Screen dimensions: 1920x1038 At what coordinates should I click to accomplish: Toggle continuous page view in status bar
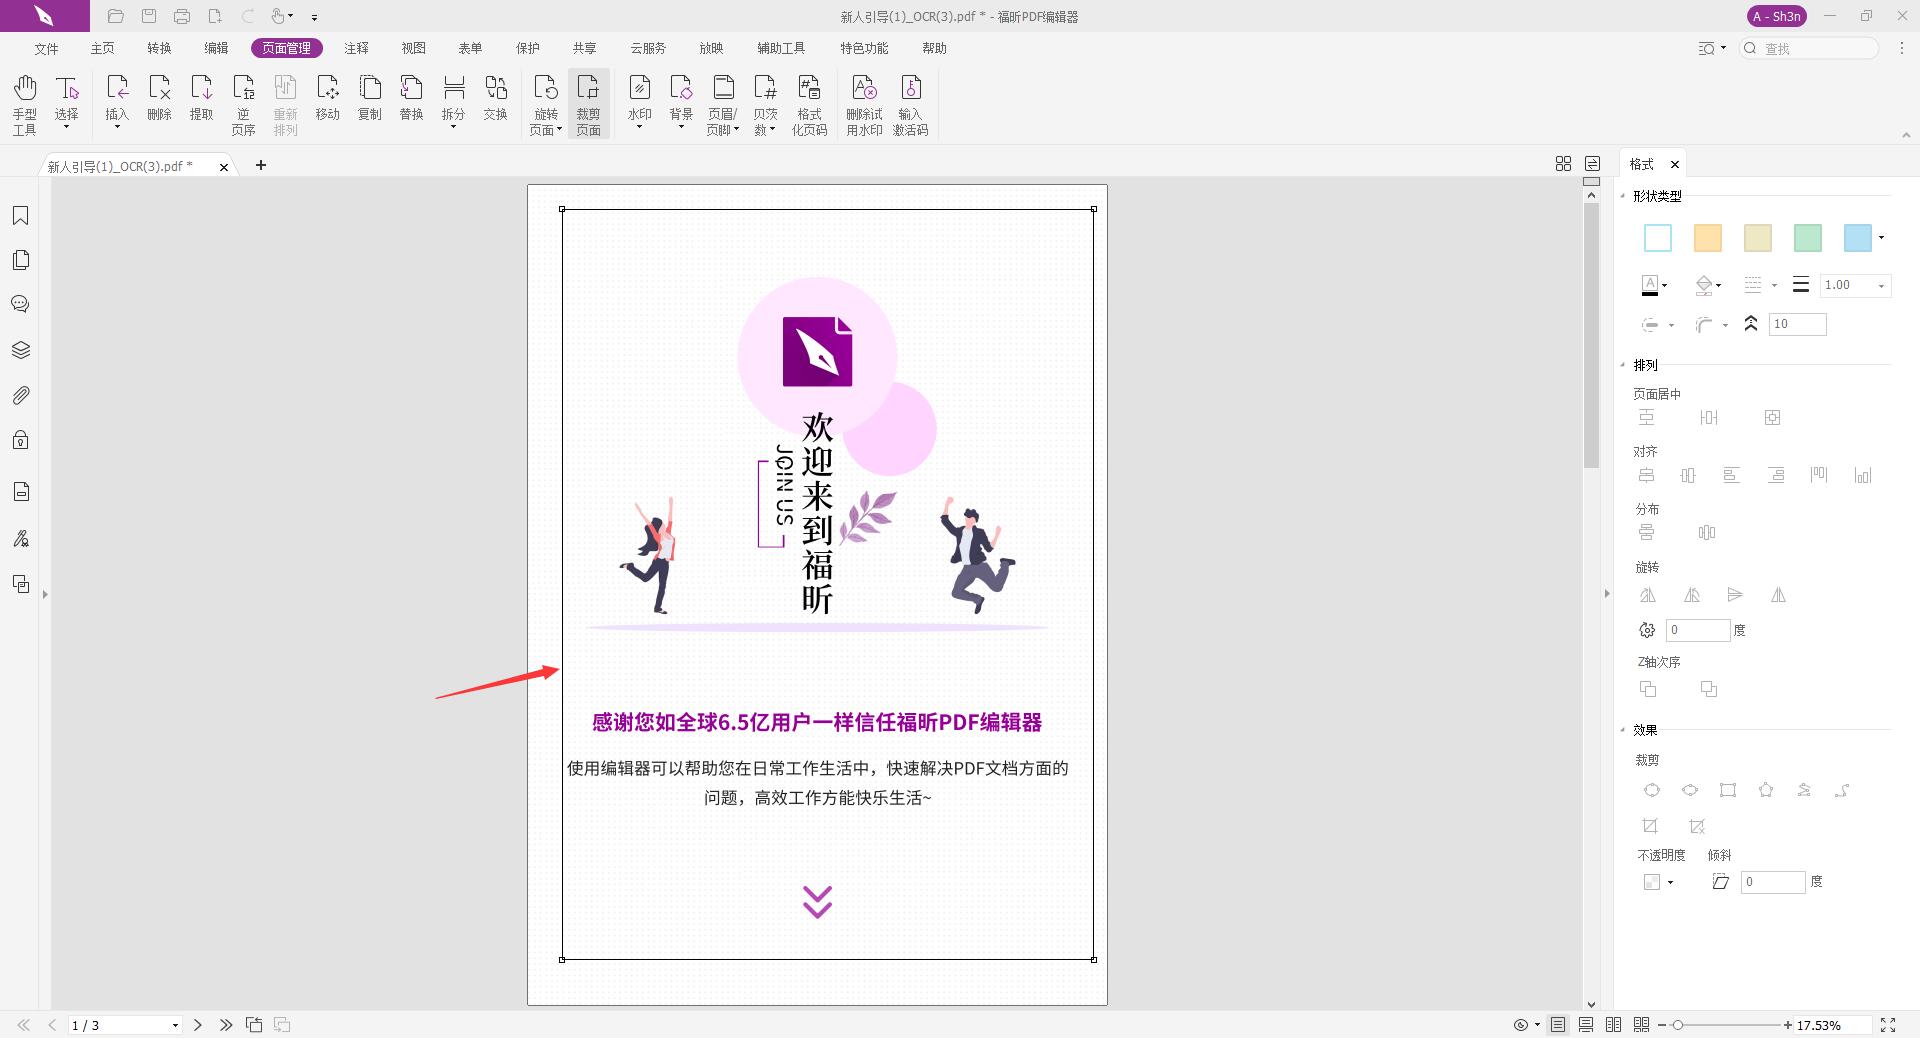coord(1585,1025)
